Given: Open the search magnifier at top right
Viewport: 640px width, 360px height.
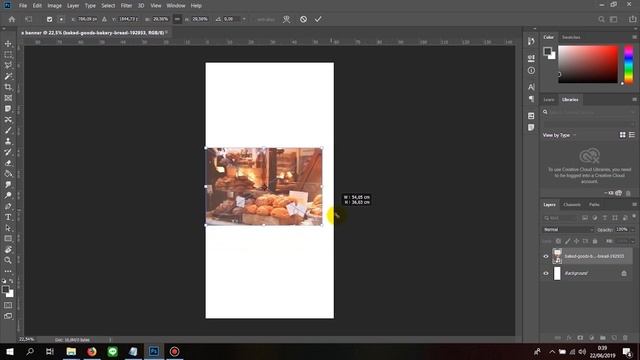Looking at the screenshot, I should [601, 19].
